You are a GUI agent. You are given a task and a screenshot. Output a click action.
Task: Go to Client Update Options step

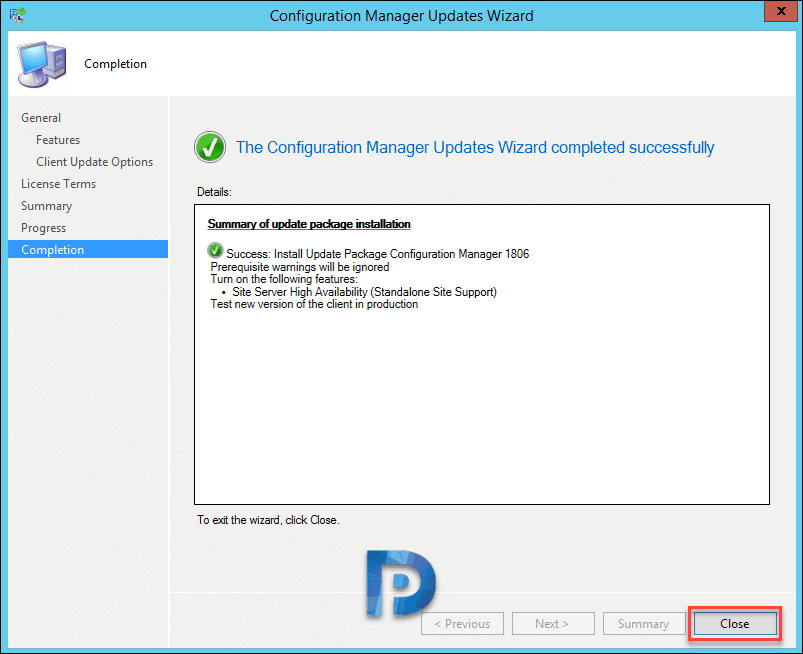[95, 162]
